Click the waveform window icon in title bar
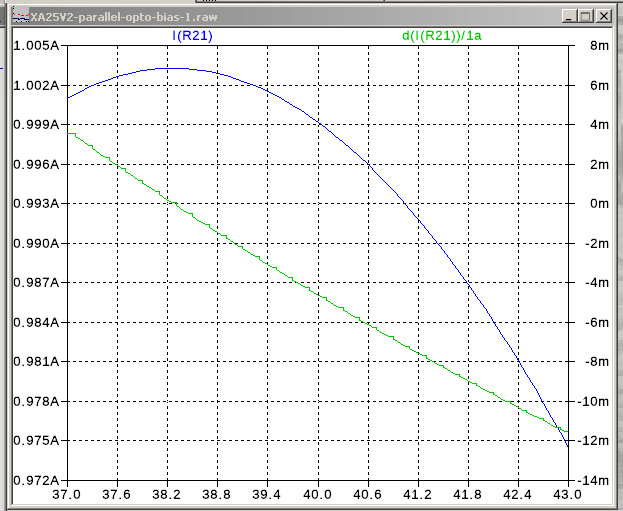 click(x=21, y=17)
